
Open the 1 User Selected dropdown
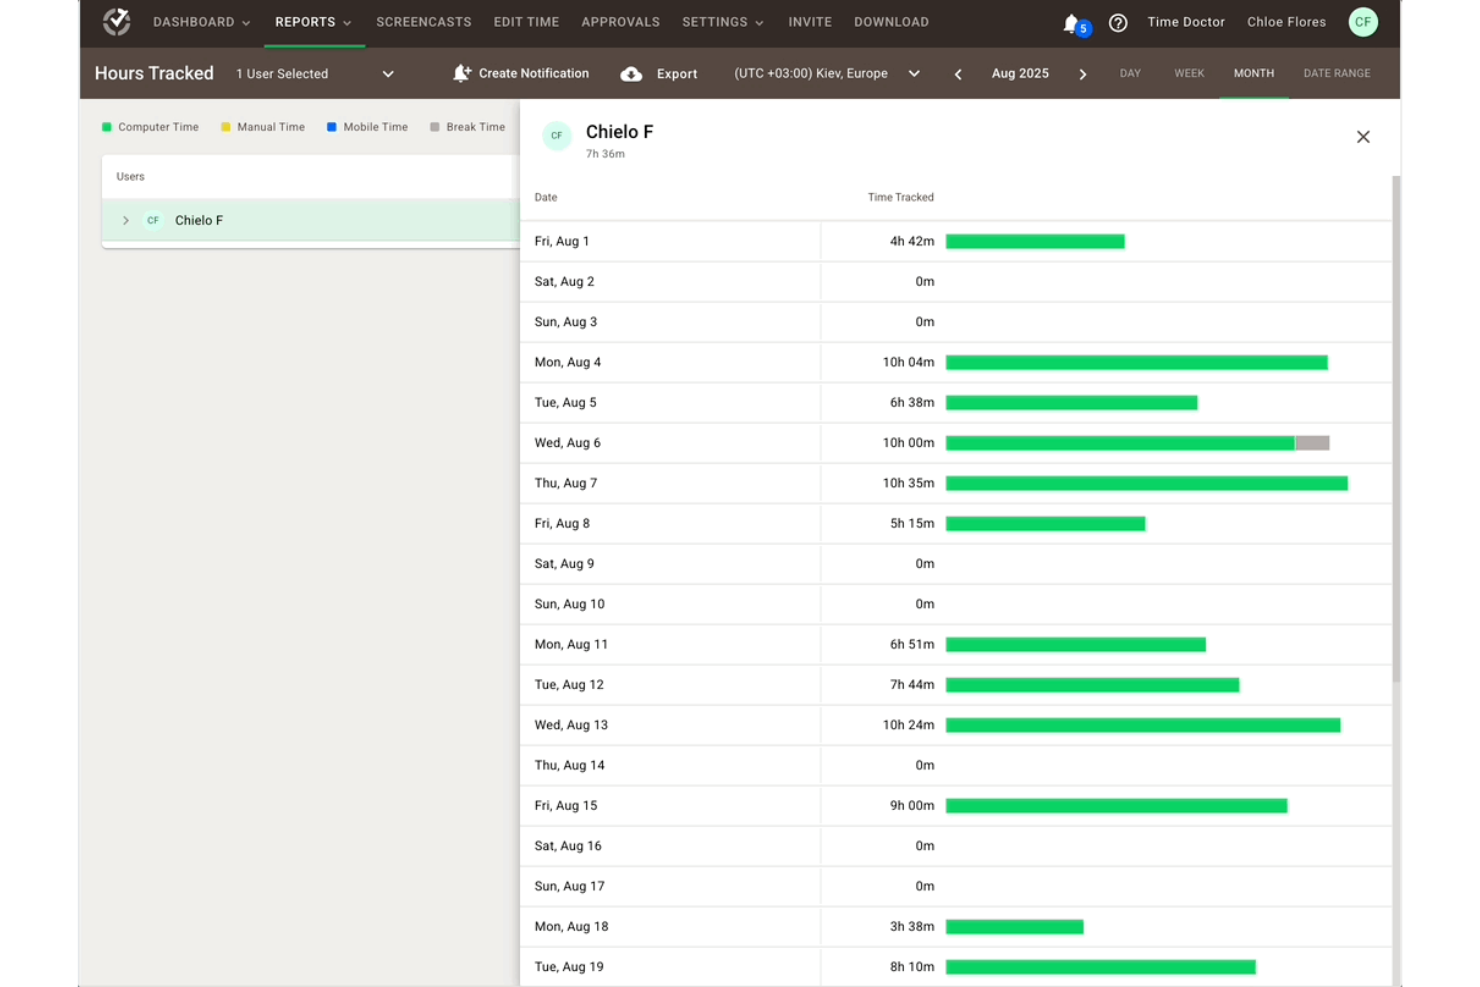(388, 73)
